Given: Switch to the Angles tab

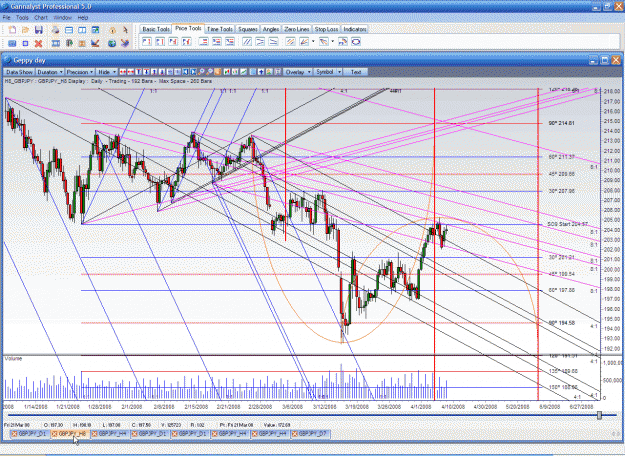Looking at the screenshot, I should [x=271, y=29].
